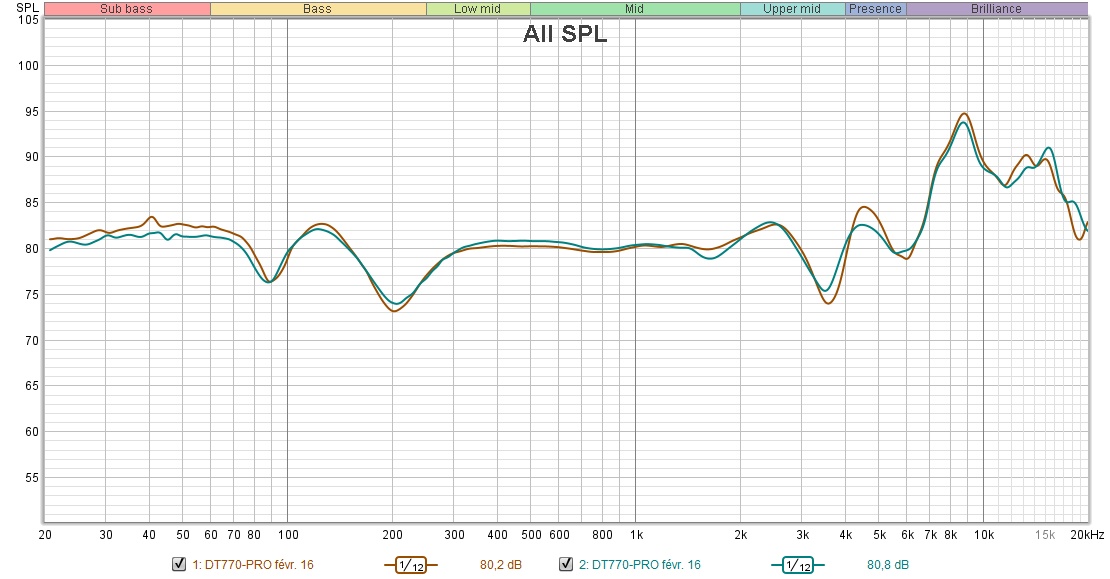This screenshot has height=579, width=1110.
Task: Click the 15k frequency axis label
Action: (x=1045, y=535)
